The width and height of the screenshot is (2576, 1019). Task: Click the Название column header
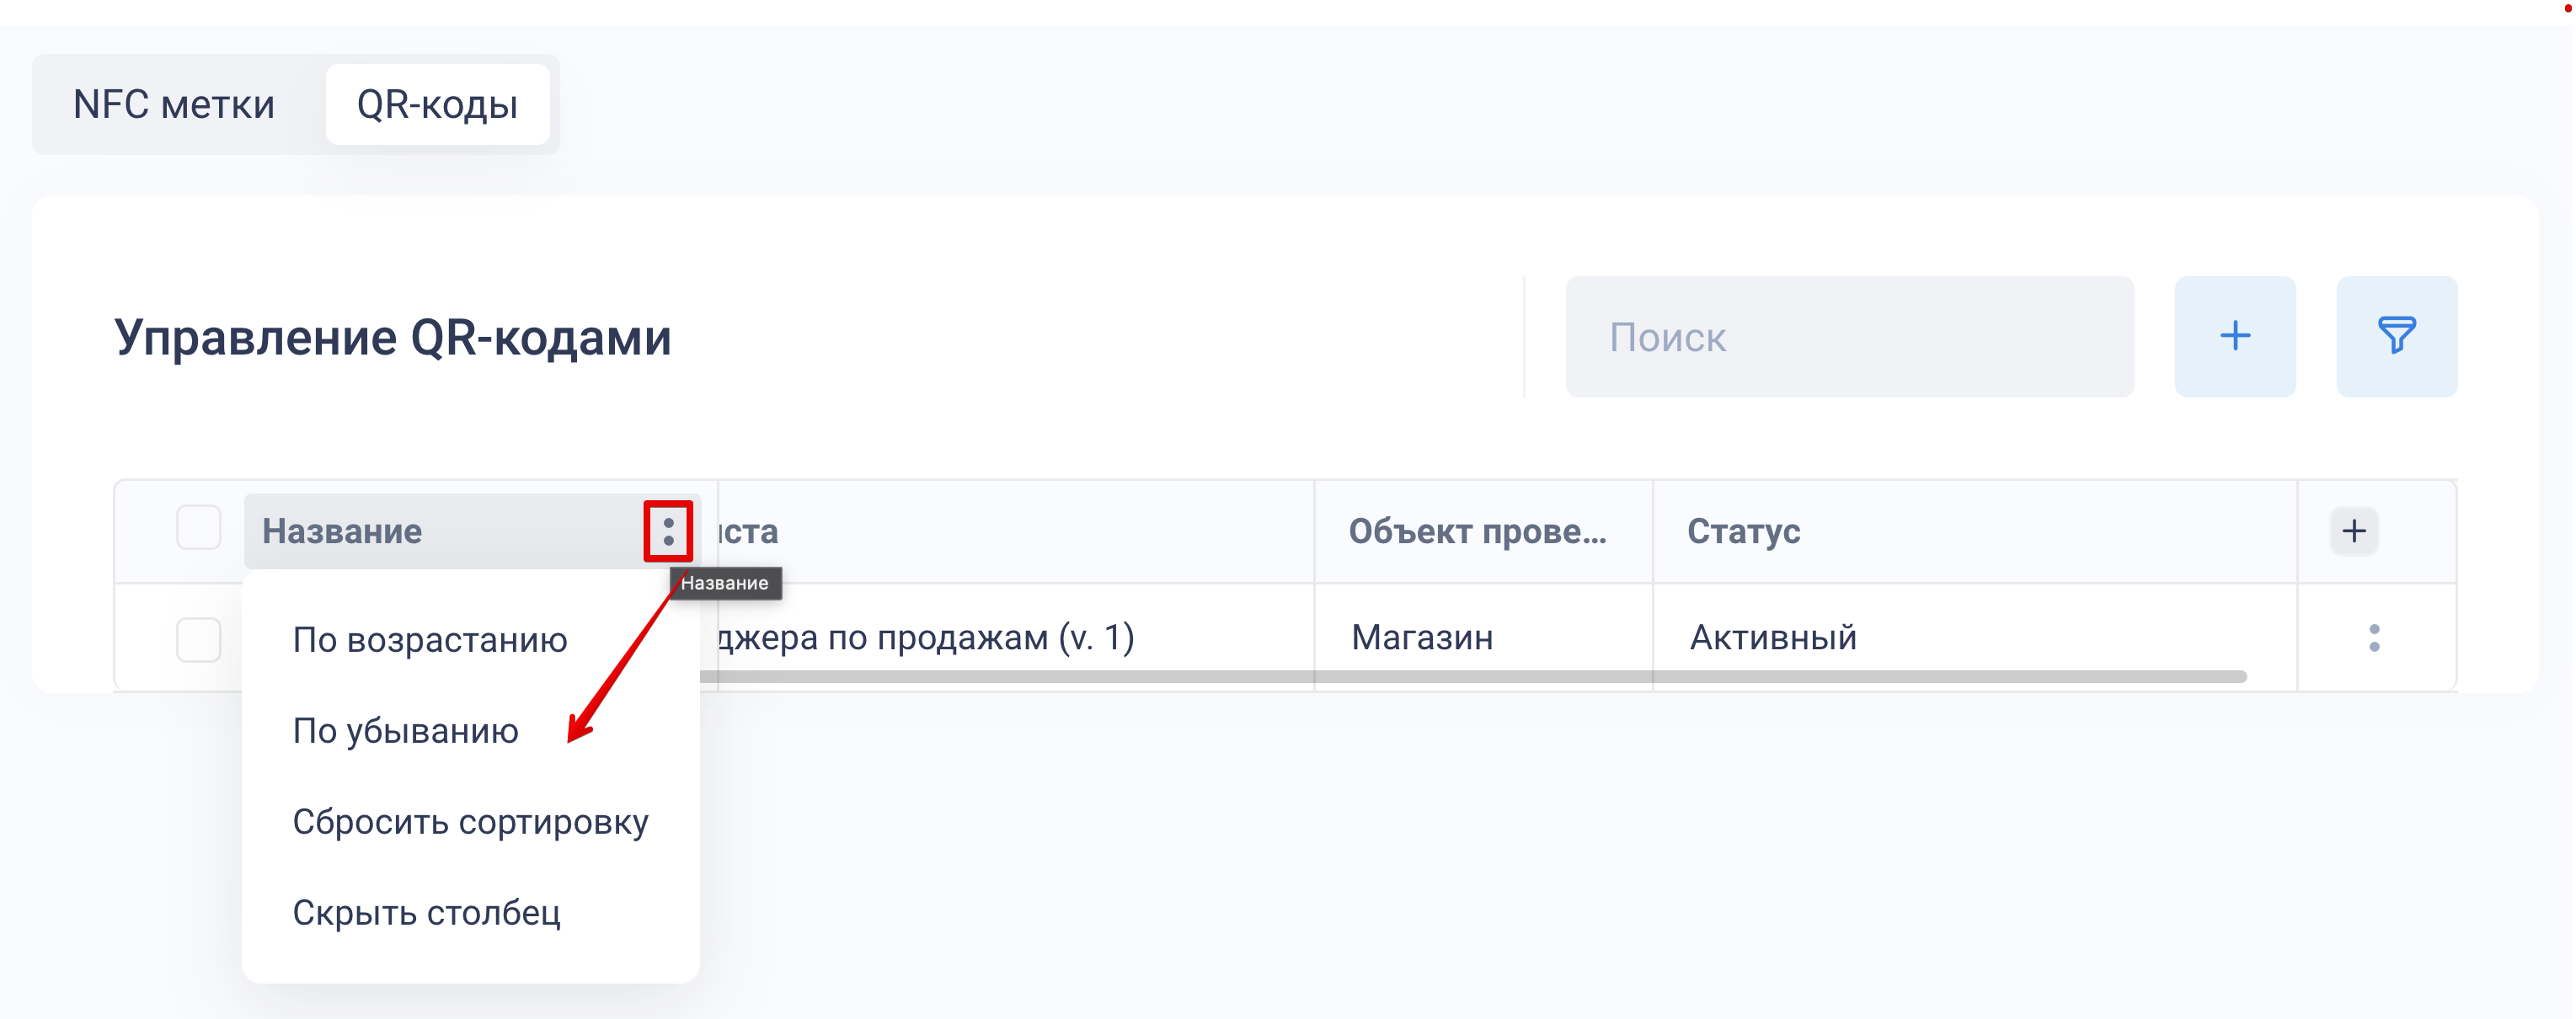[x=342, y=531]
